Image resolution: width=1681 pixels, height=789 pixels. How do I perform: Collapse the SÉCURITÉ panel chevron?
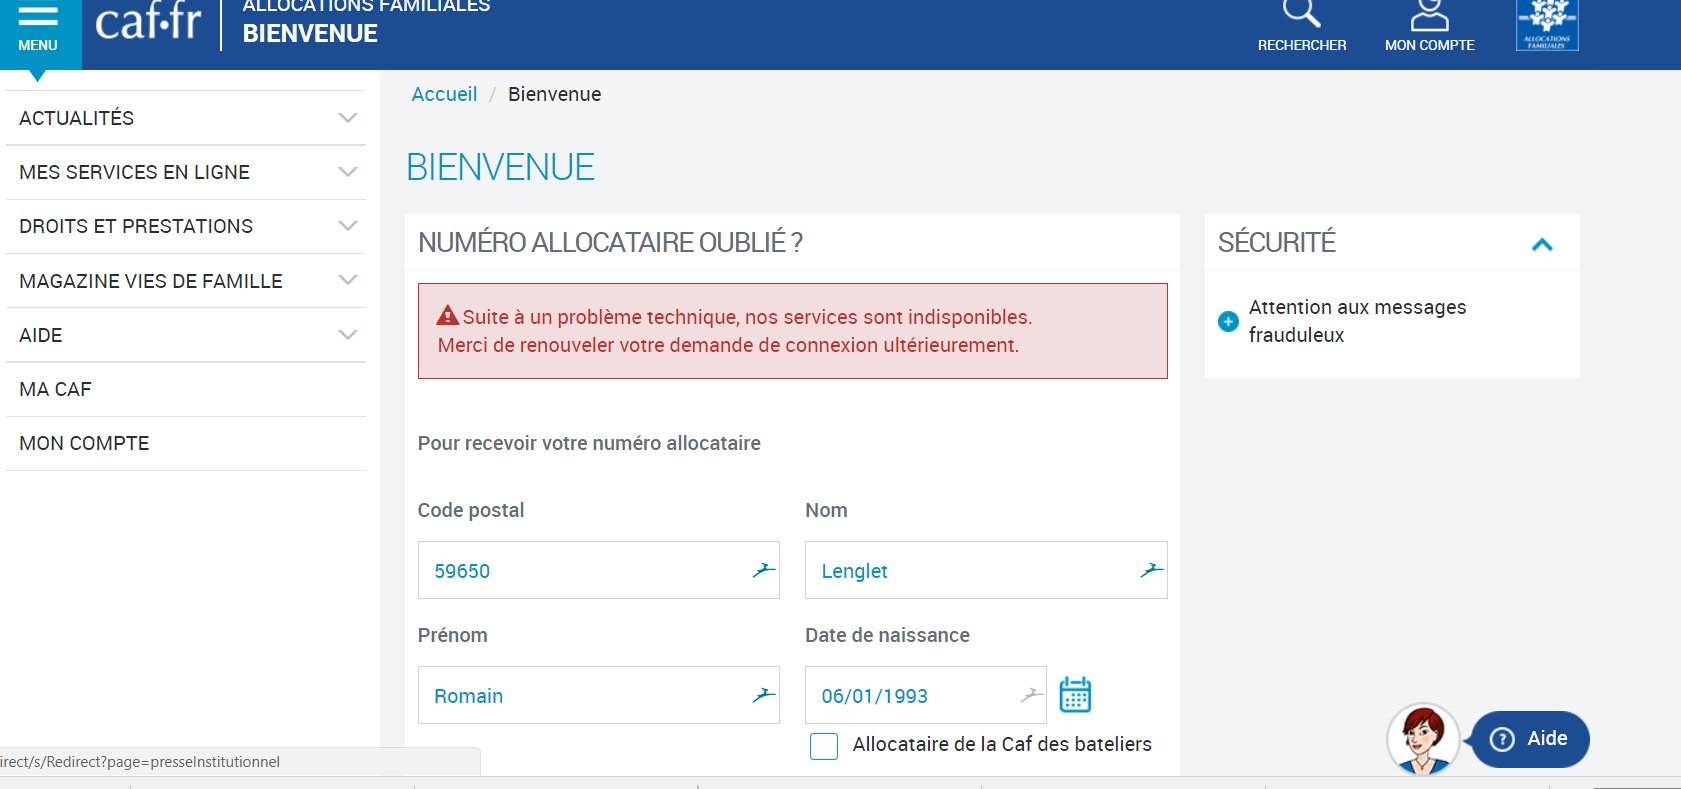[1542, 244]
